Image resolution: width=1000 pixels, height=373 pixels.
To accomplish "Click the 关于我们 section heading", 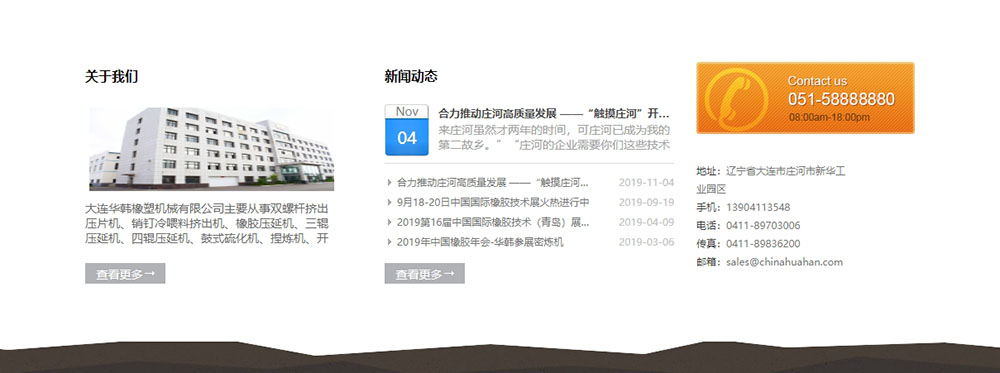I will tap(112, 77).
